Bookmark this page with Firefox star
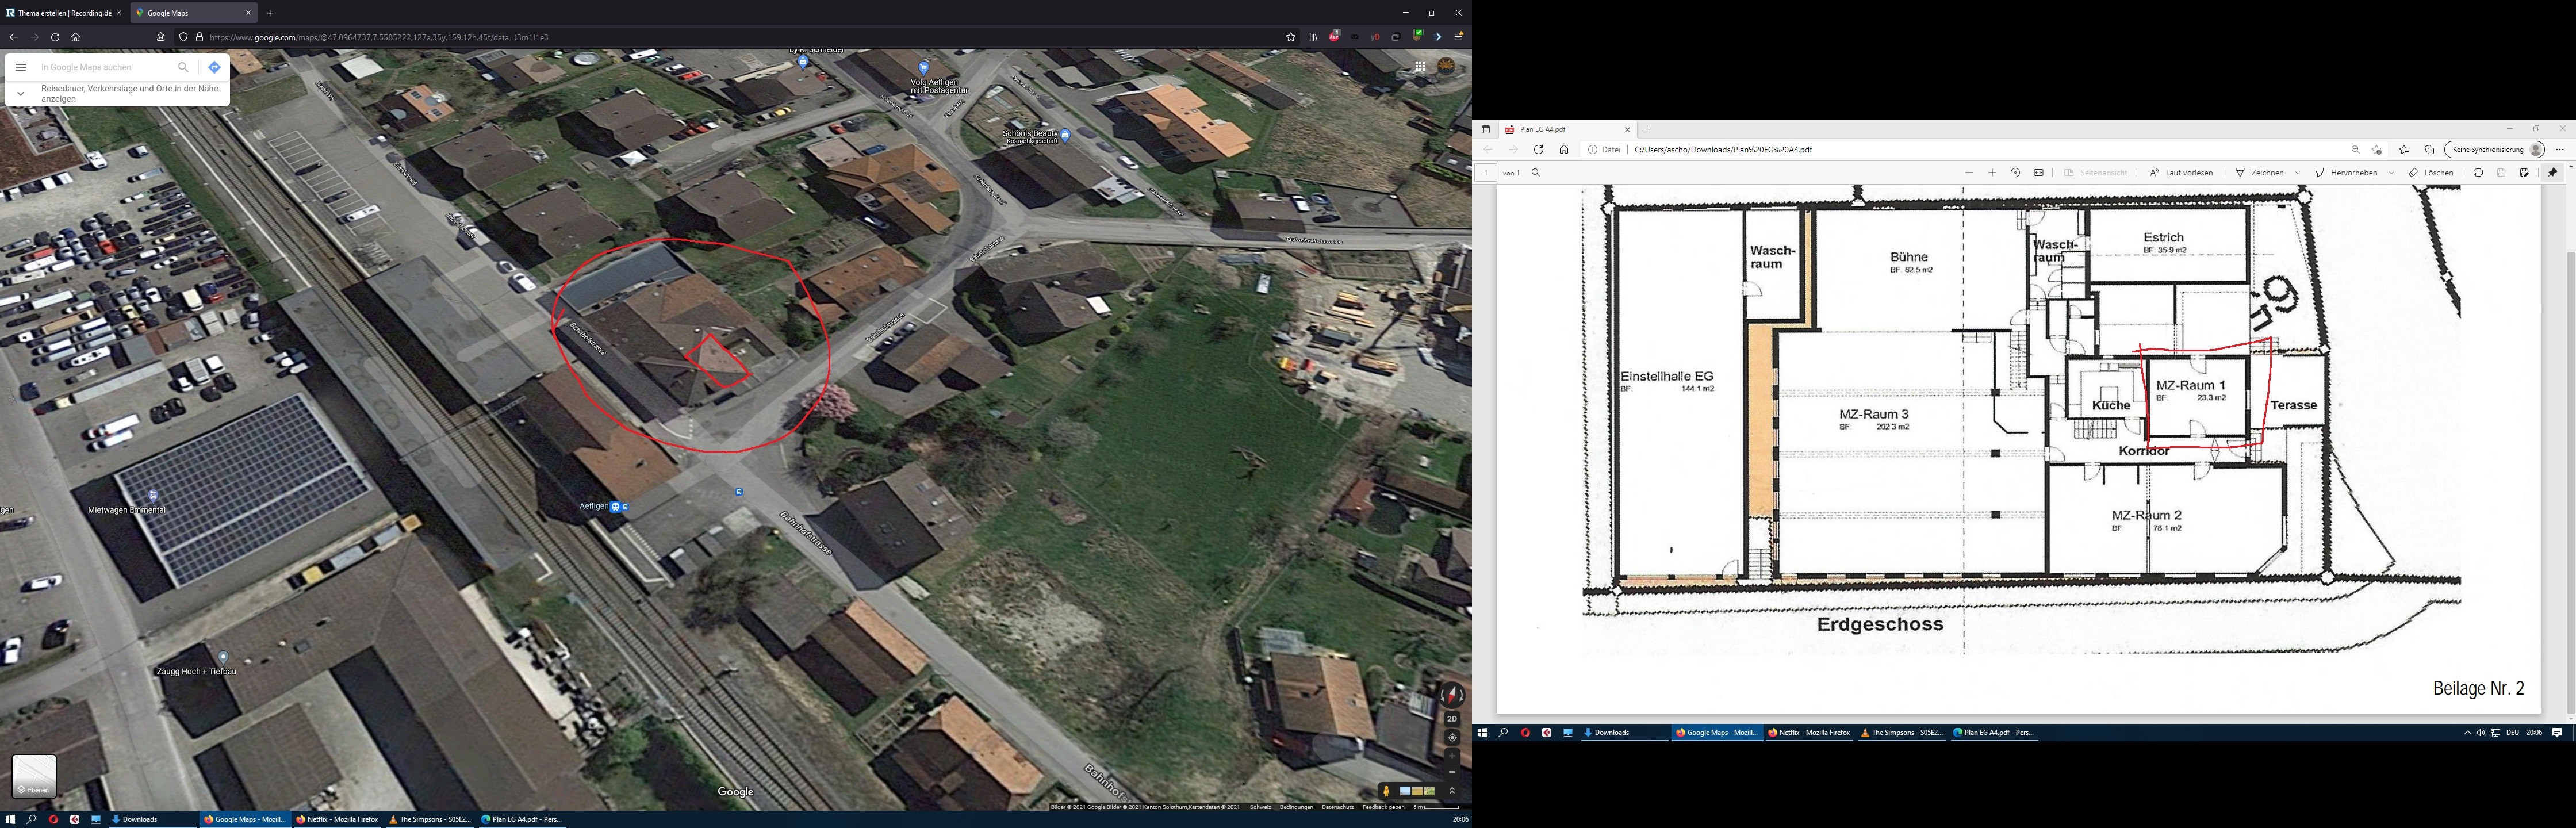Viewport: 2576px width, 828px height. (x=1291, y=37)
